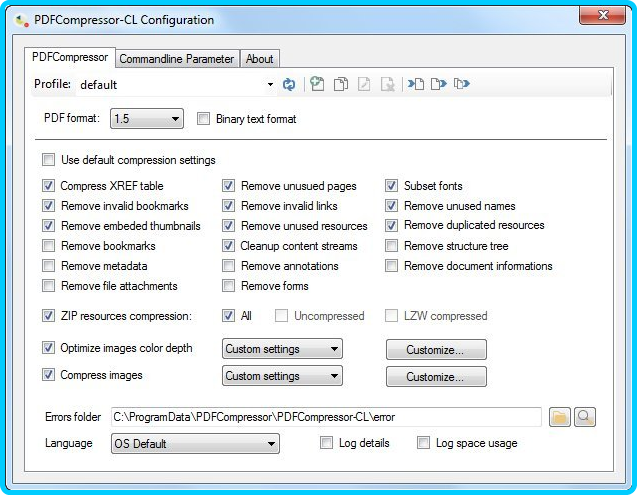
Task: Check the LZW compressed option
Action: click(391, 316)
